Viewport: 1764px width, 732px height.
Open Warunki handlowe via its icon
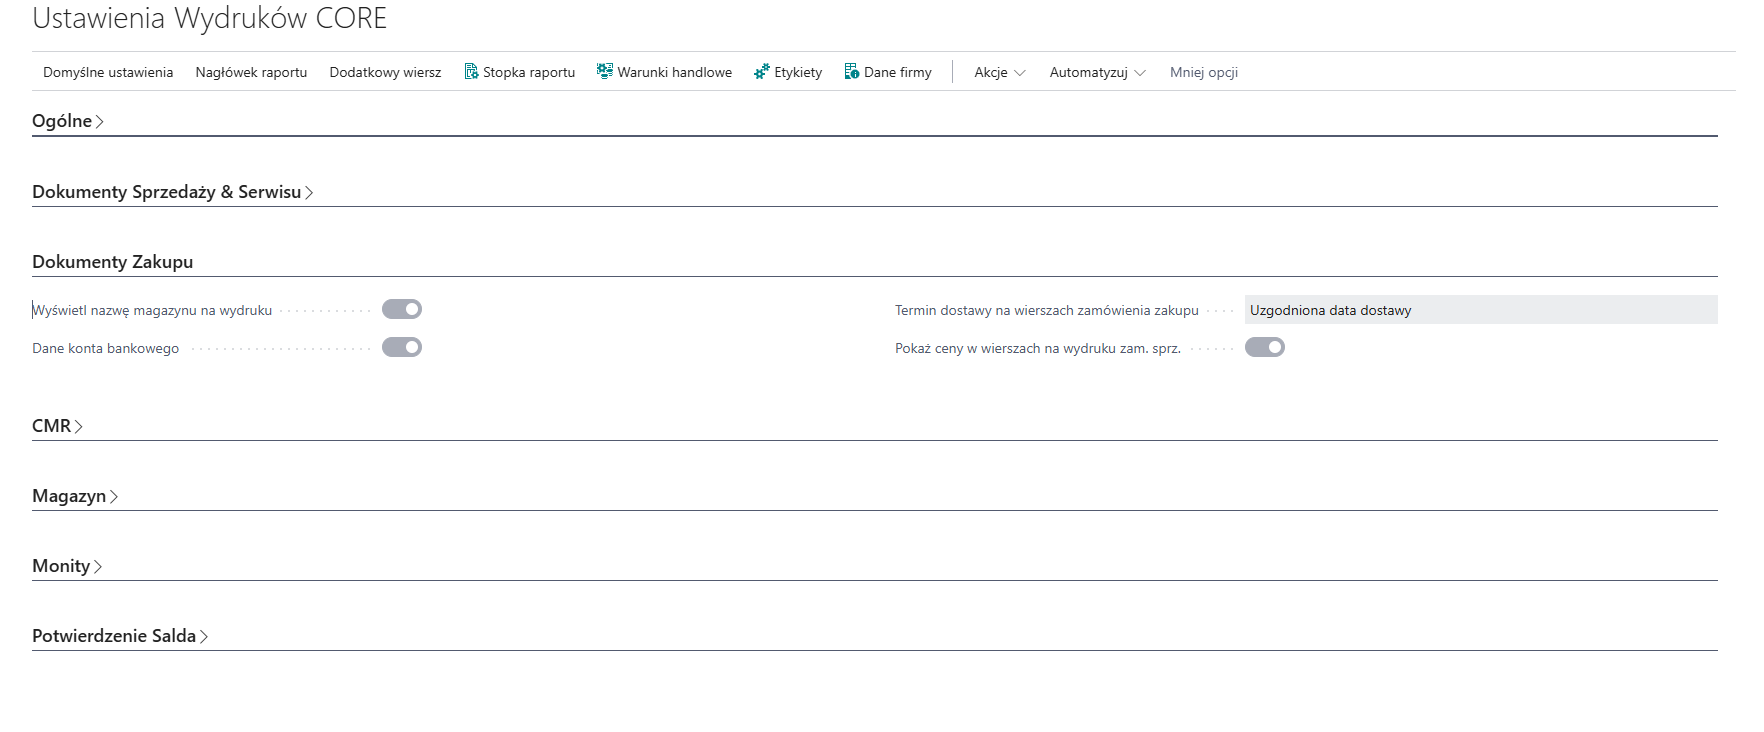(604, 71)
